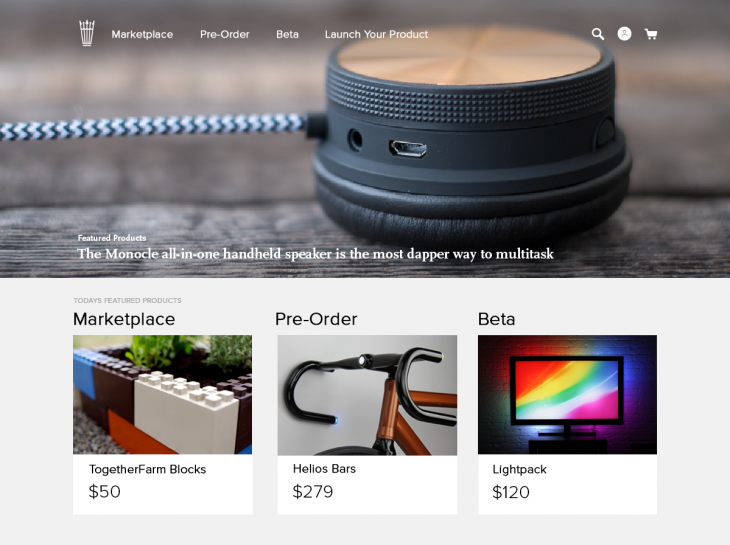Click the Featured Products hero label

point(112,238)
